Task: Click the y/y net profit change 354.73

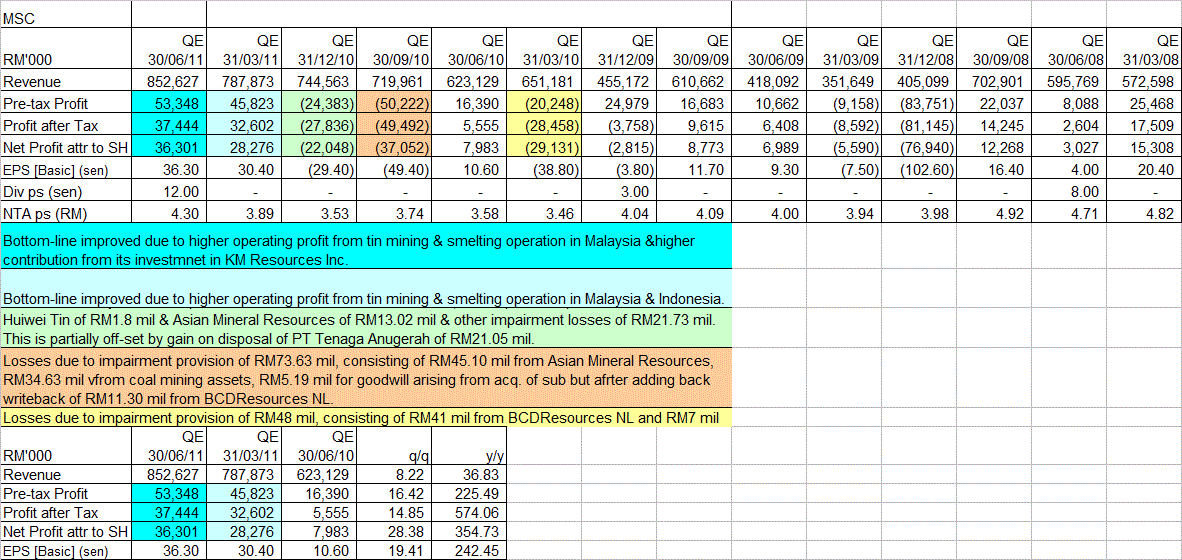Action: point(468,532)
